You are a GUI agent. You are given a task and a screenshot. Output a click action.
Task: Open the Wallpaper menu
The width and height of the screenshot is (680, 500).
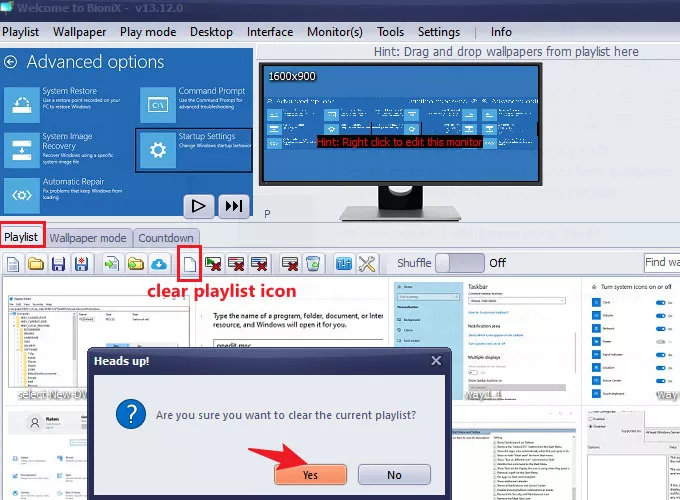pos(79,32)
